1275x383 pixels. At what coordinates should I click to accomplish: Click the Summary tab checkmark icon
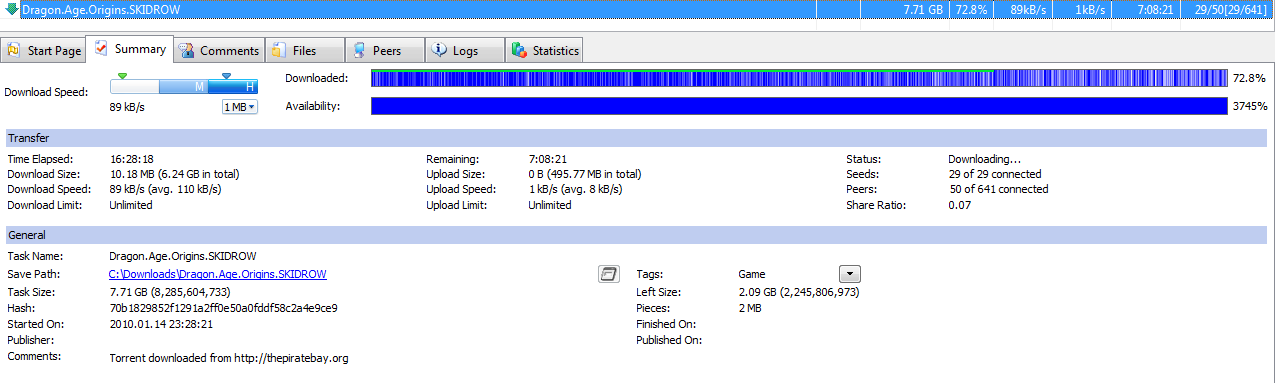(101, 48)
